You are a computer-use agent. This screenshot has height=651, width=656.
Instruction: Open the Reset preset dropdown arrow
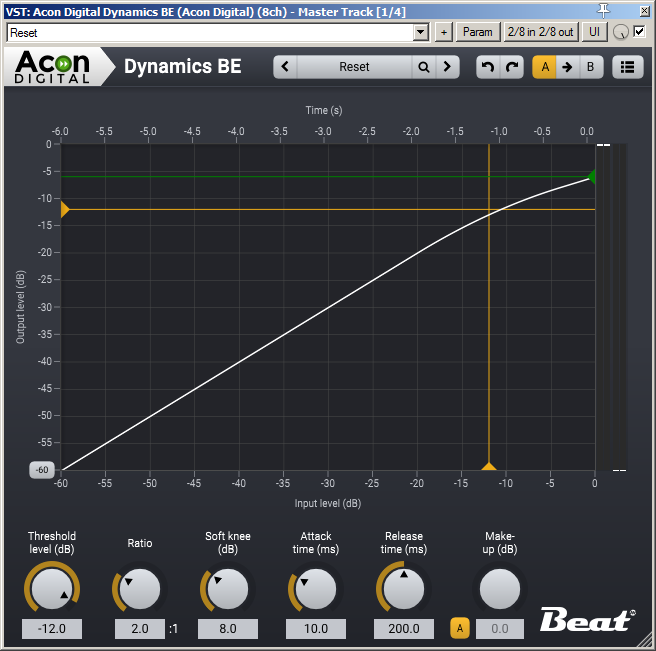pos(421,32)
